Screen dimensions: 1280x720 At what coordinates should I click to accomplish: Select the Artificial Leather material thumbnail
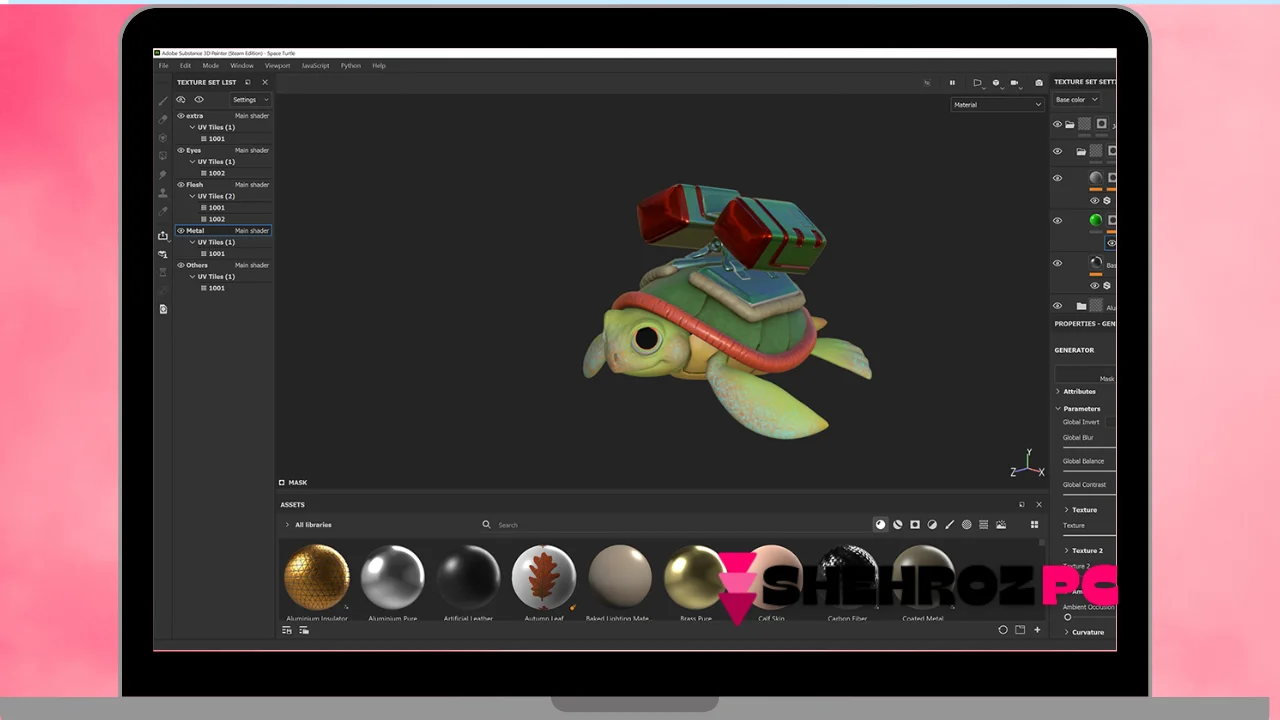click(x=468, y=577)
